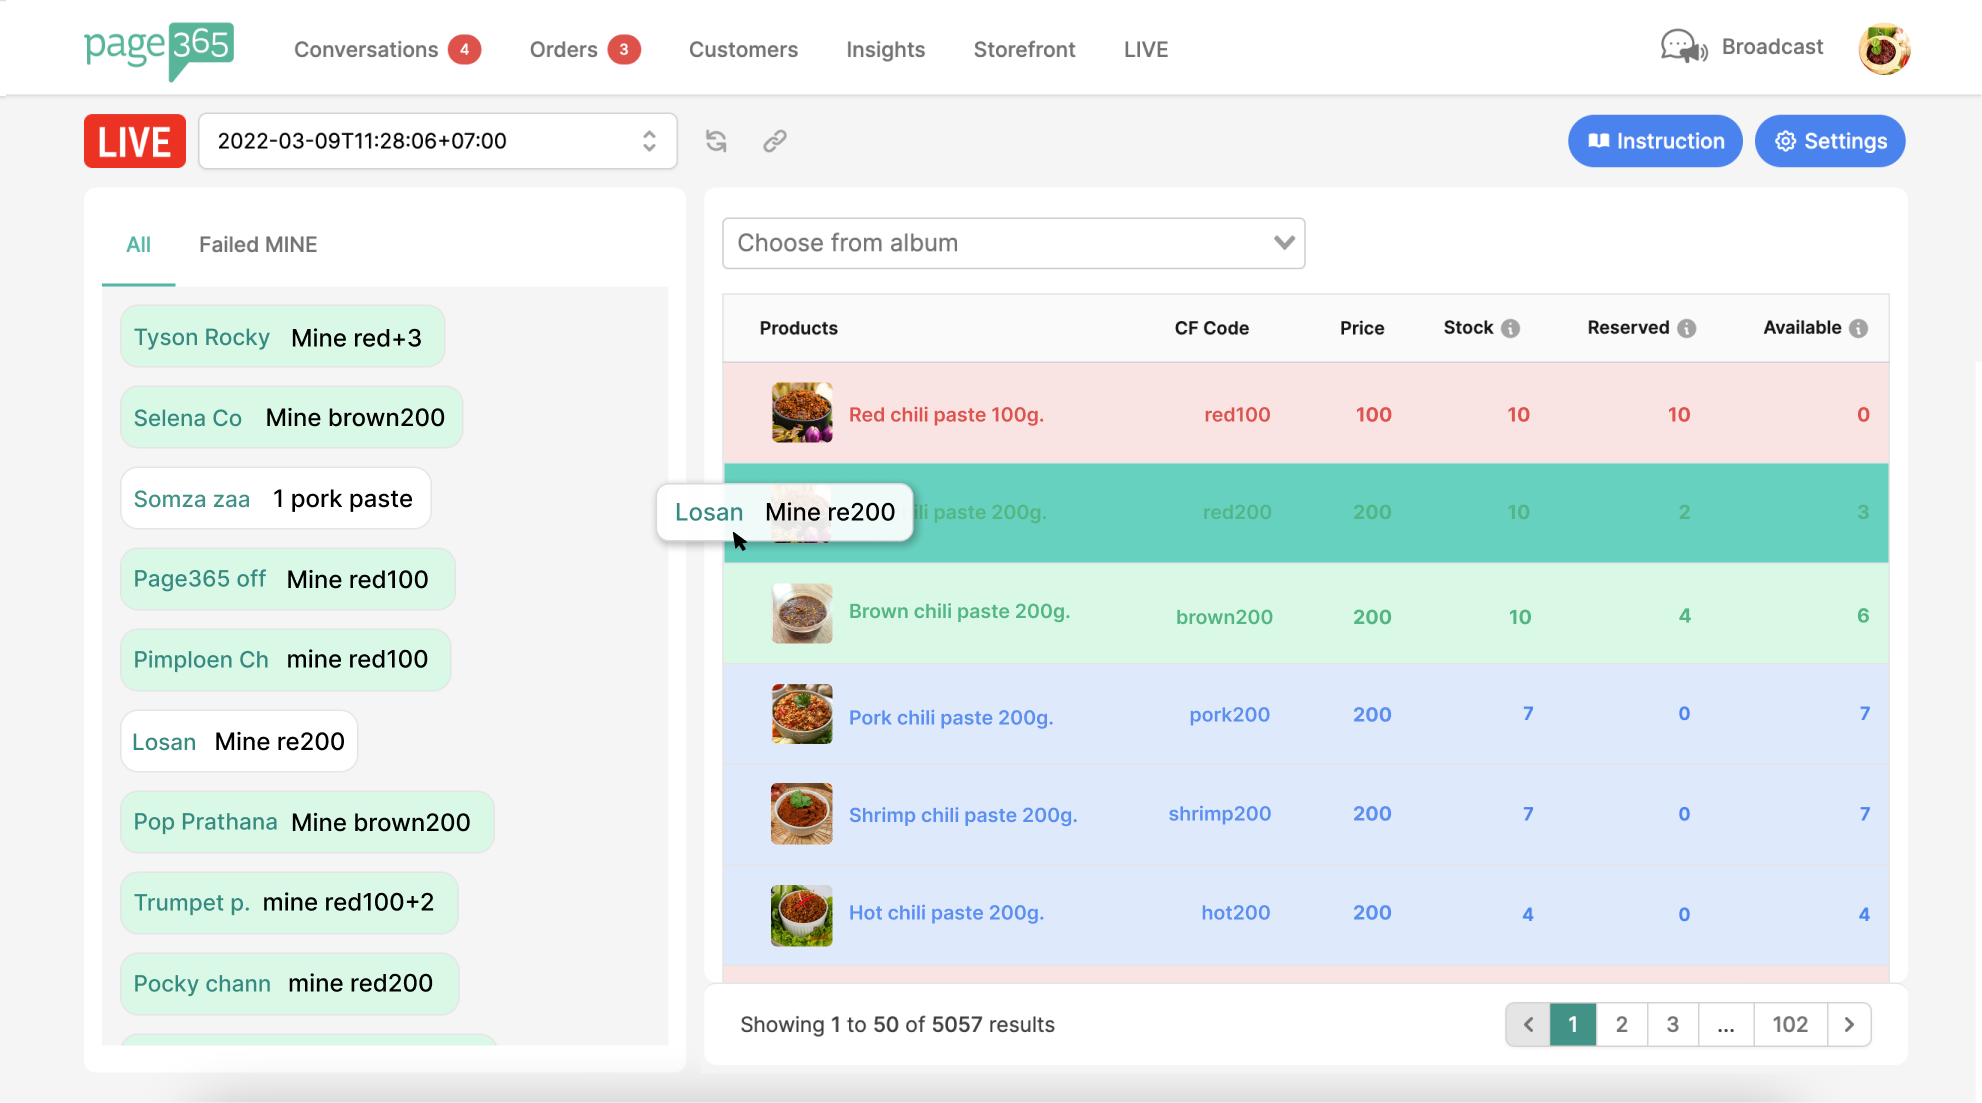Open the Shrimp chili paste 200g. product link
Image resolution: width=1982 pixels, height=1103 pixels.
962,815
